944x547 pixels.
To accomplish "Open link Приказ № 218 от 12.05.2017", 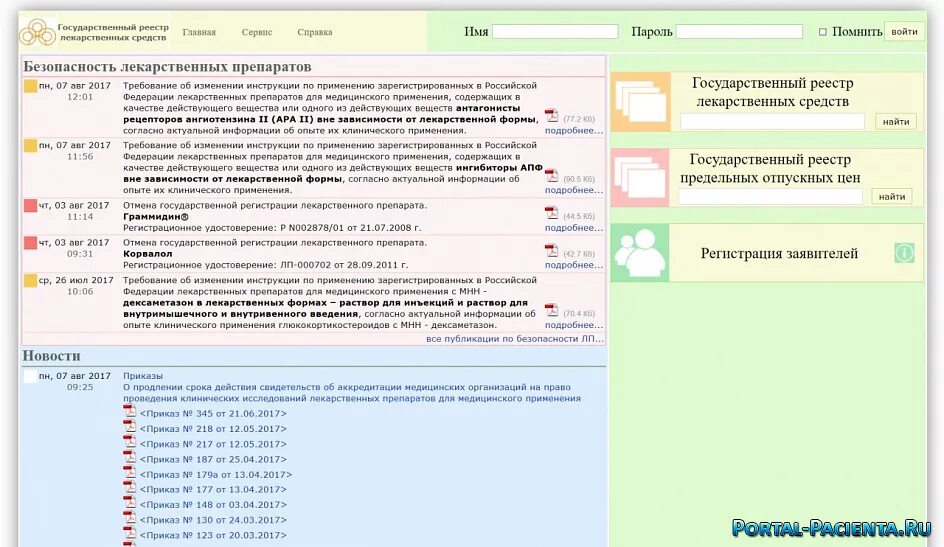I will (213, 429).
